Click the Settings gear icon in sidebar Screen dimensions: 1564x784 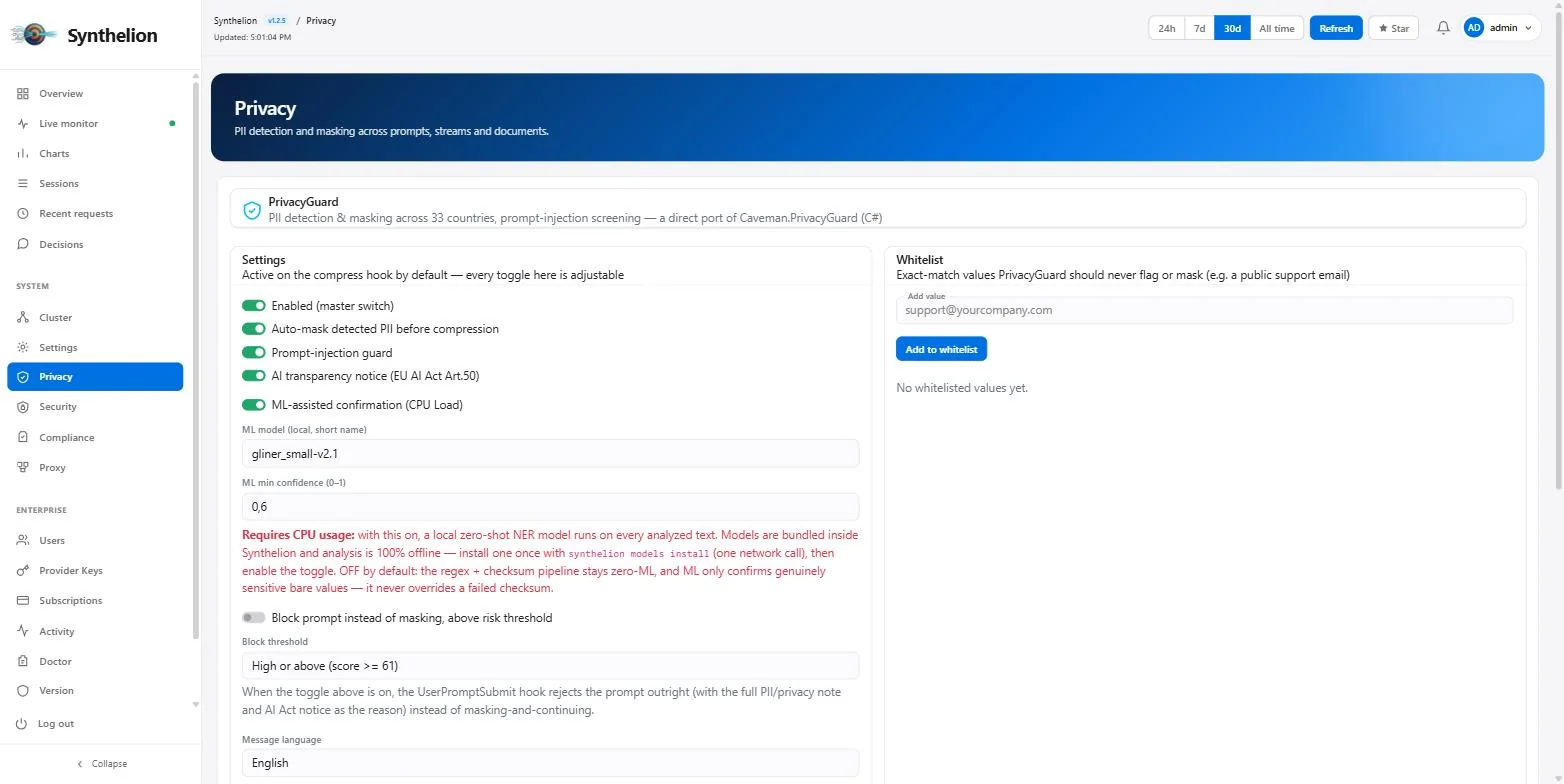tap(23, 348)
